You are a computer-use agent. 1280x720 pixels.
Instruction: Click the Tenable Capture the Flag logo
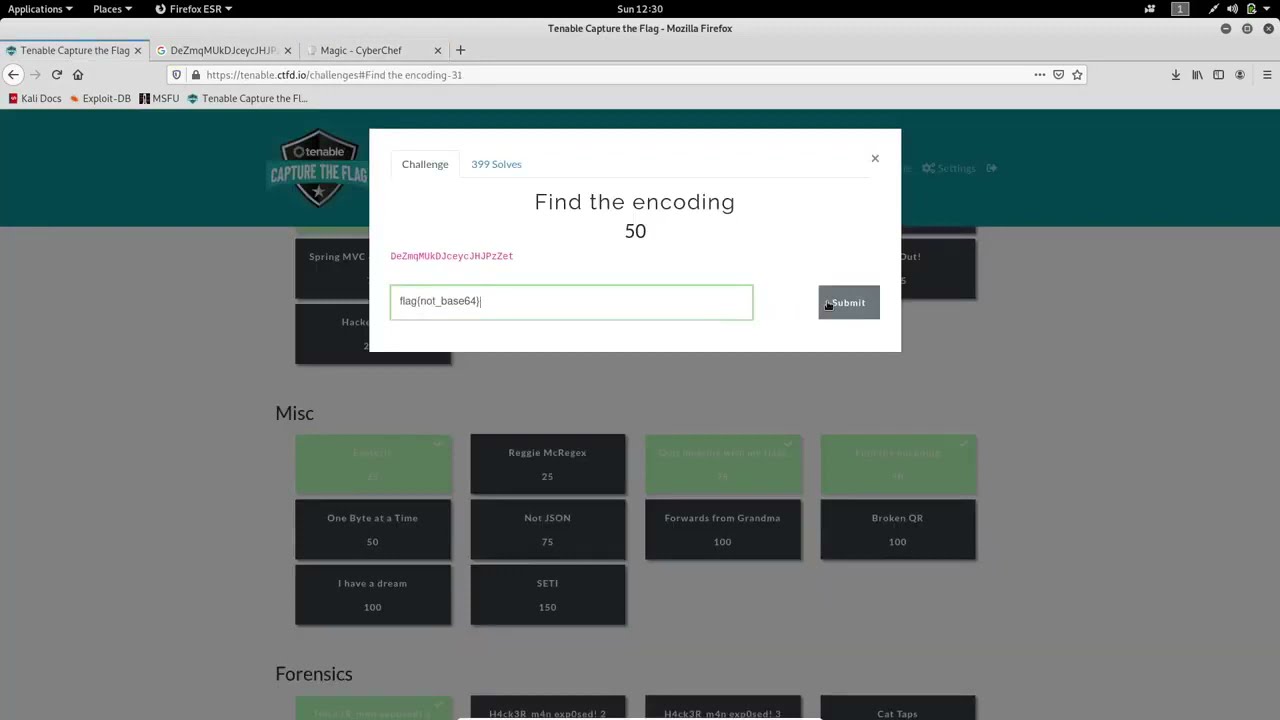tap(319, 168)
